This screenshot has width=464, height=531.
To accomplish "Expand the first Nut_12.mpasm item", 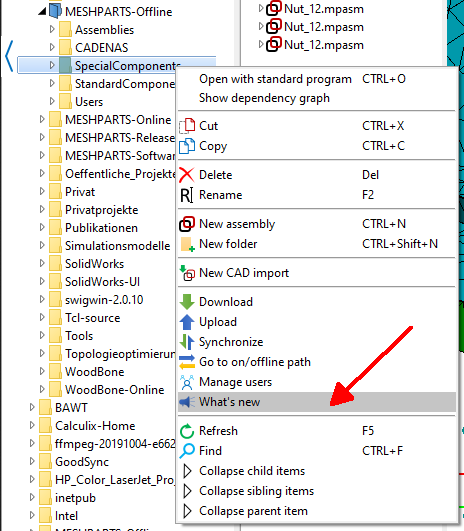I will pyautogui.click(x=261, y=8).
